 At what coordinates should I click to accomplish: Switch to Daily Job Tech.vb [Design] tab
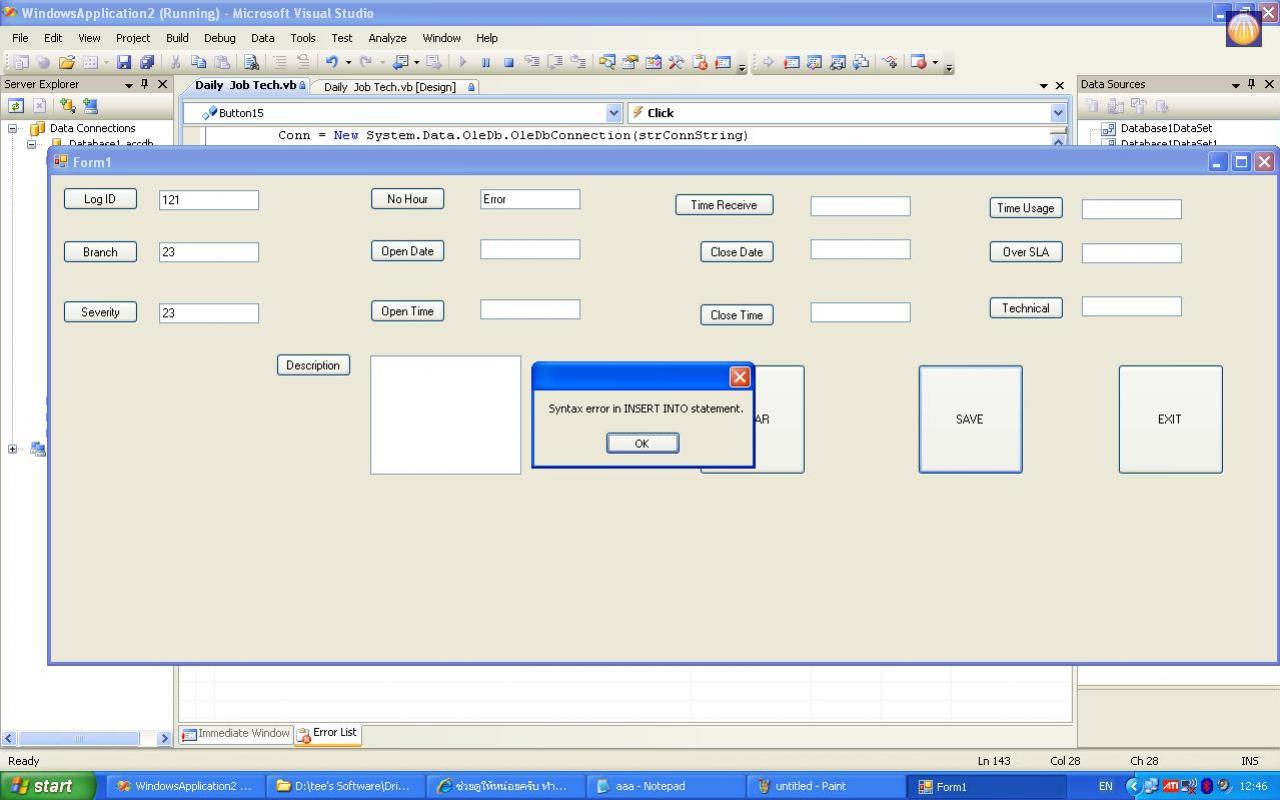390,87
